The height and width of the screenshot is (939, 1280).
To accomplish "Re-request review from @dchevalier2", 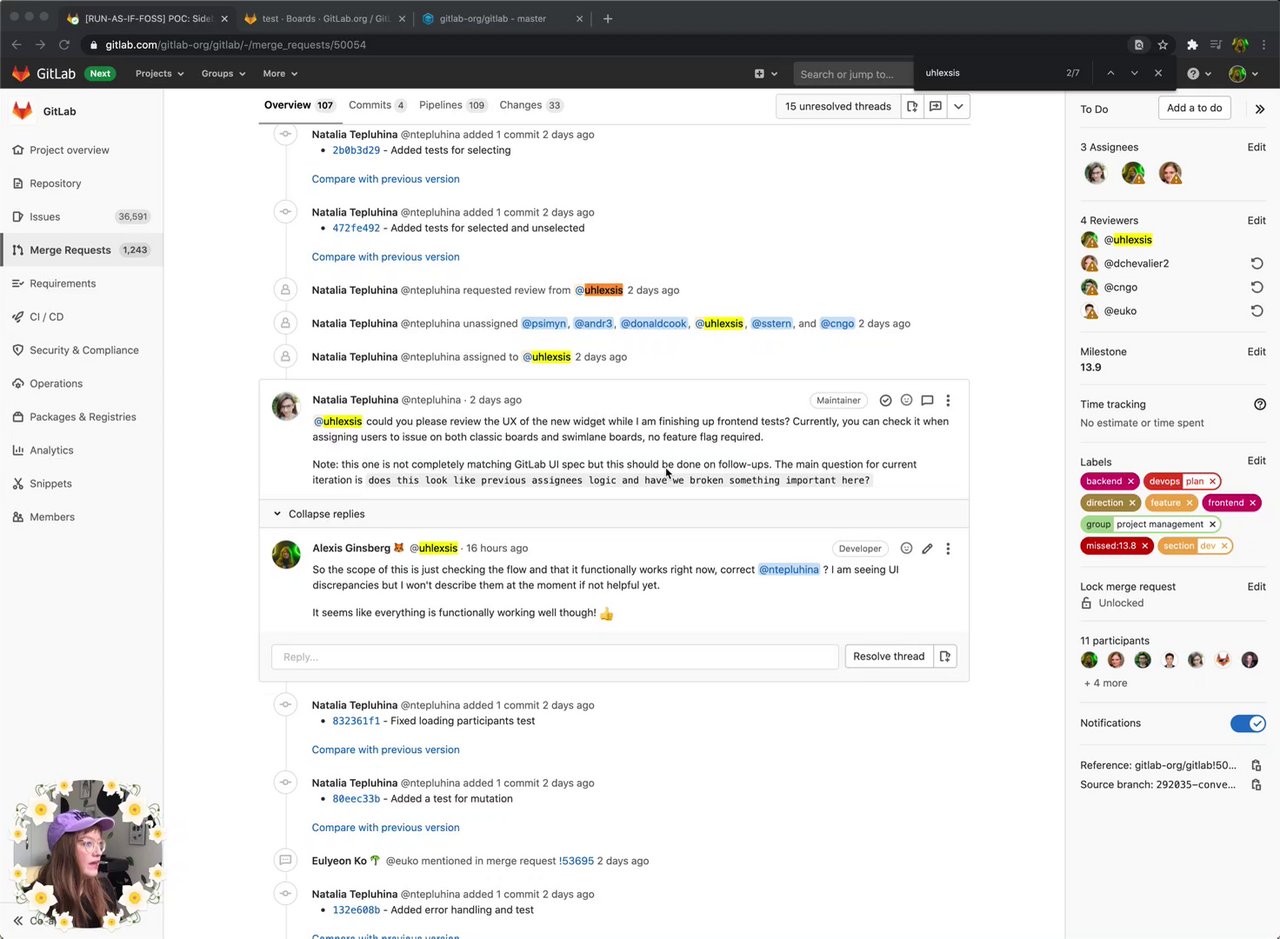I will (1257, 263).
